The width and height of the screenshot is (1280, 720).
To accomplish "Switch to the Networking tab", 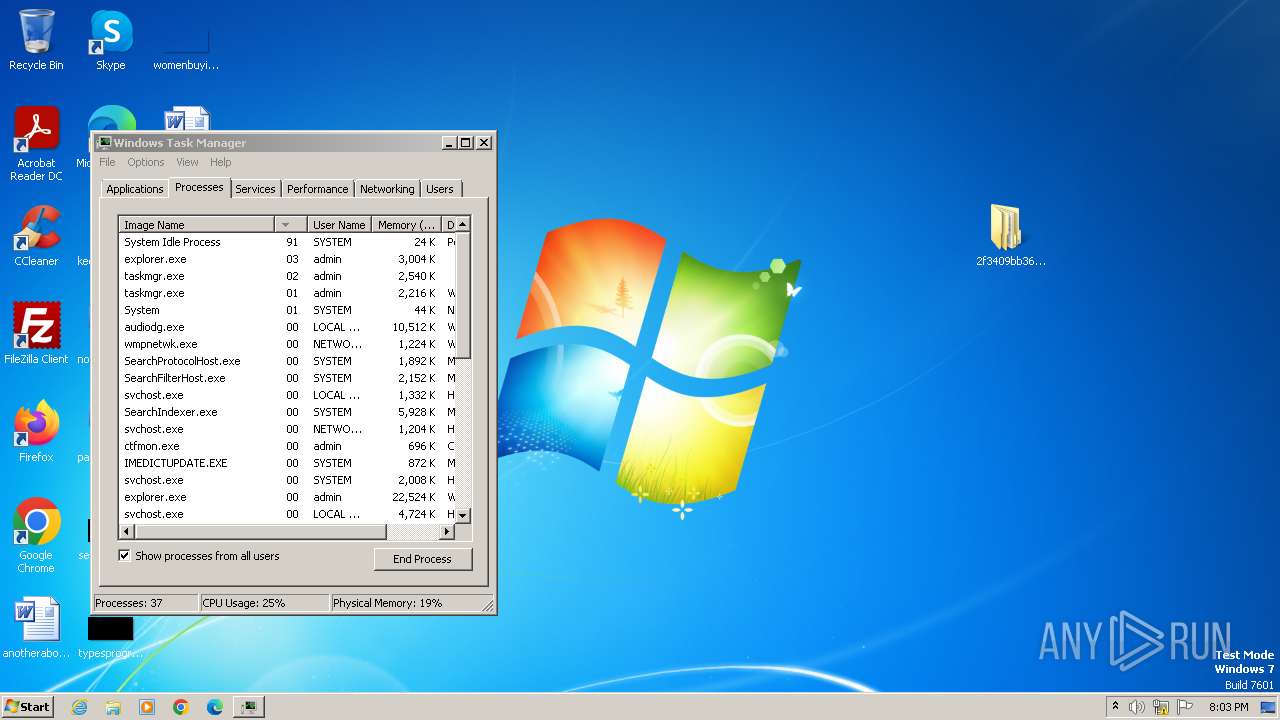I will click(387, 189).
